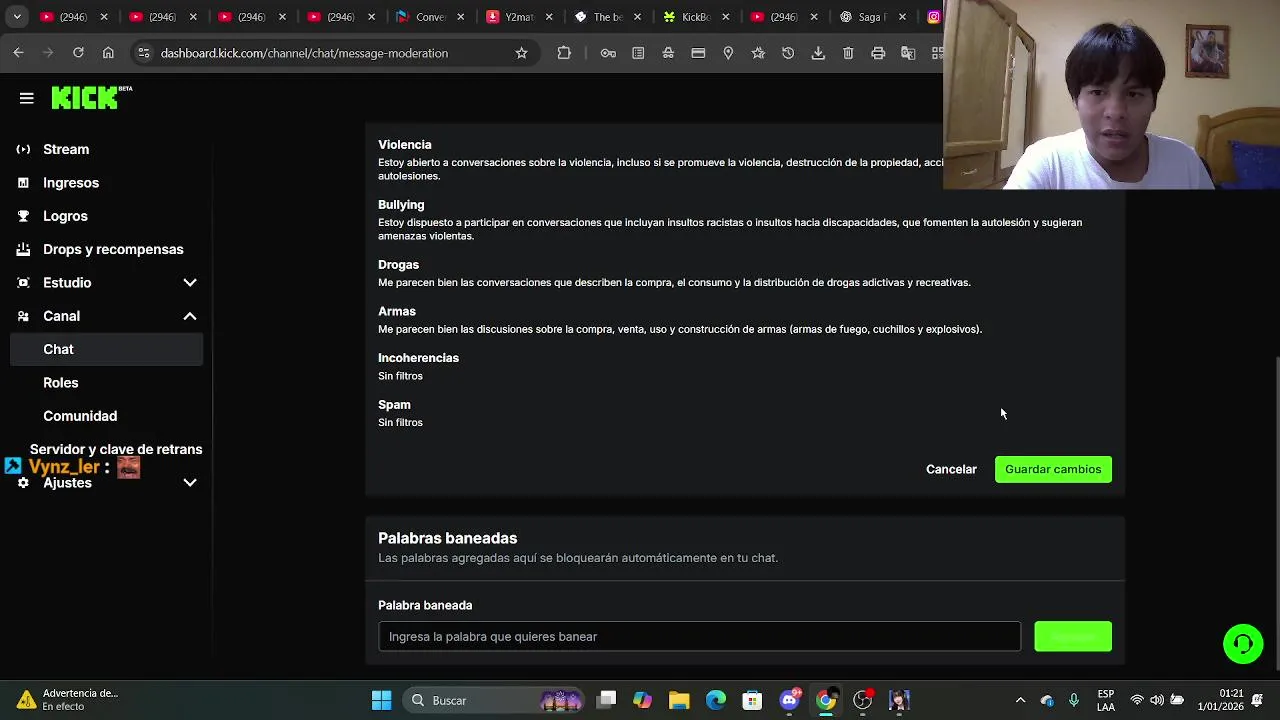The height and width of the screenshot is (720, 1280).
Task: Click the Ajustes gear icon
Action: (23, 483)
